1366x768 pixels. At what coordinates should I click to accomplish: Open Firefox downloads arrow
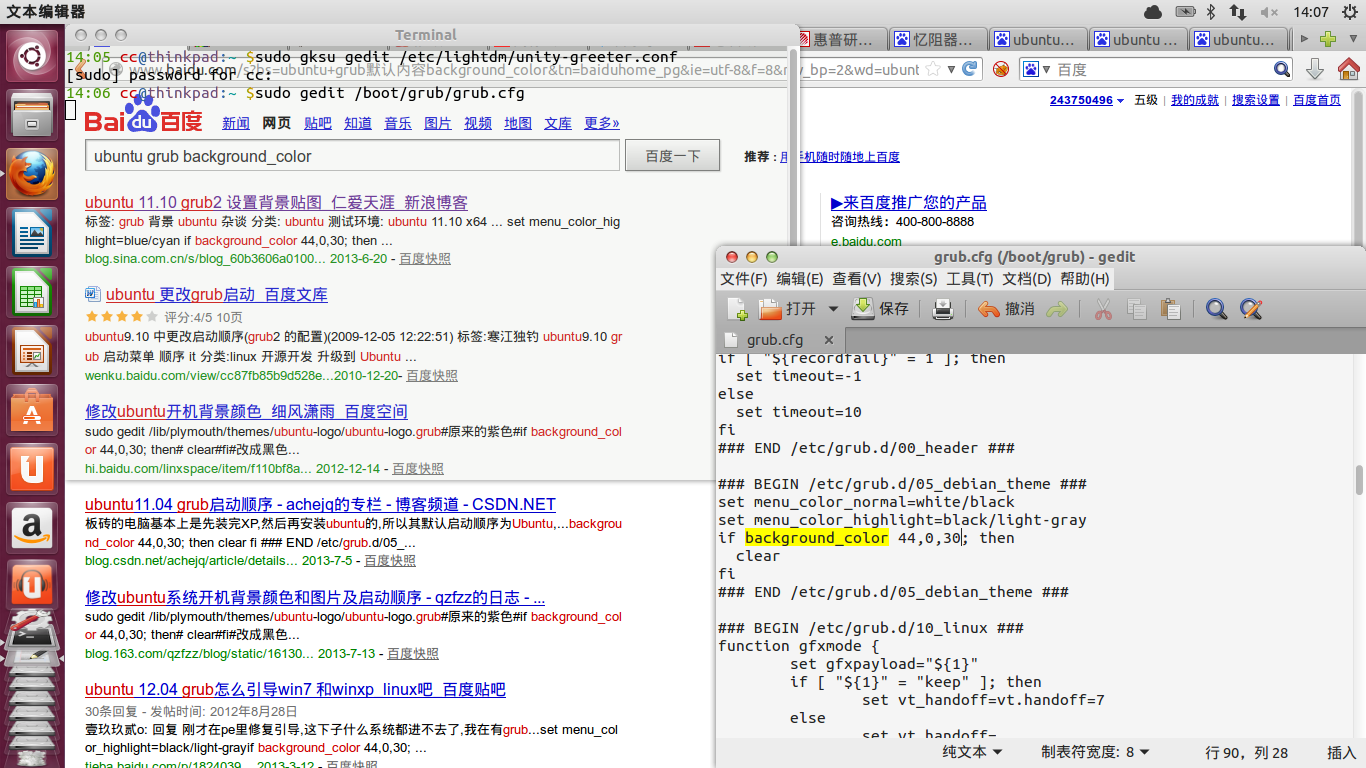(x=1315, y=69)
